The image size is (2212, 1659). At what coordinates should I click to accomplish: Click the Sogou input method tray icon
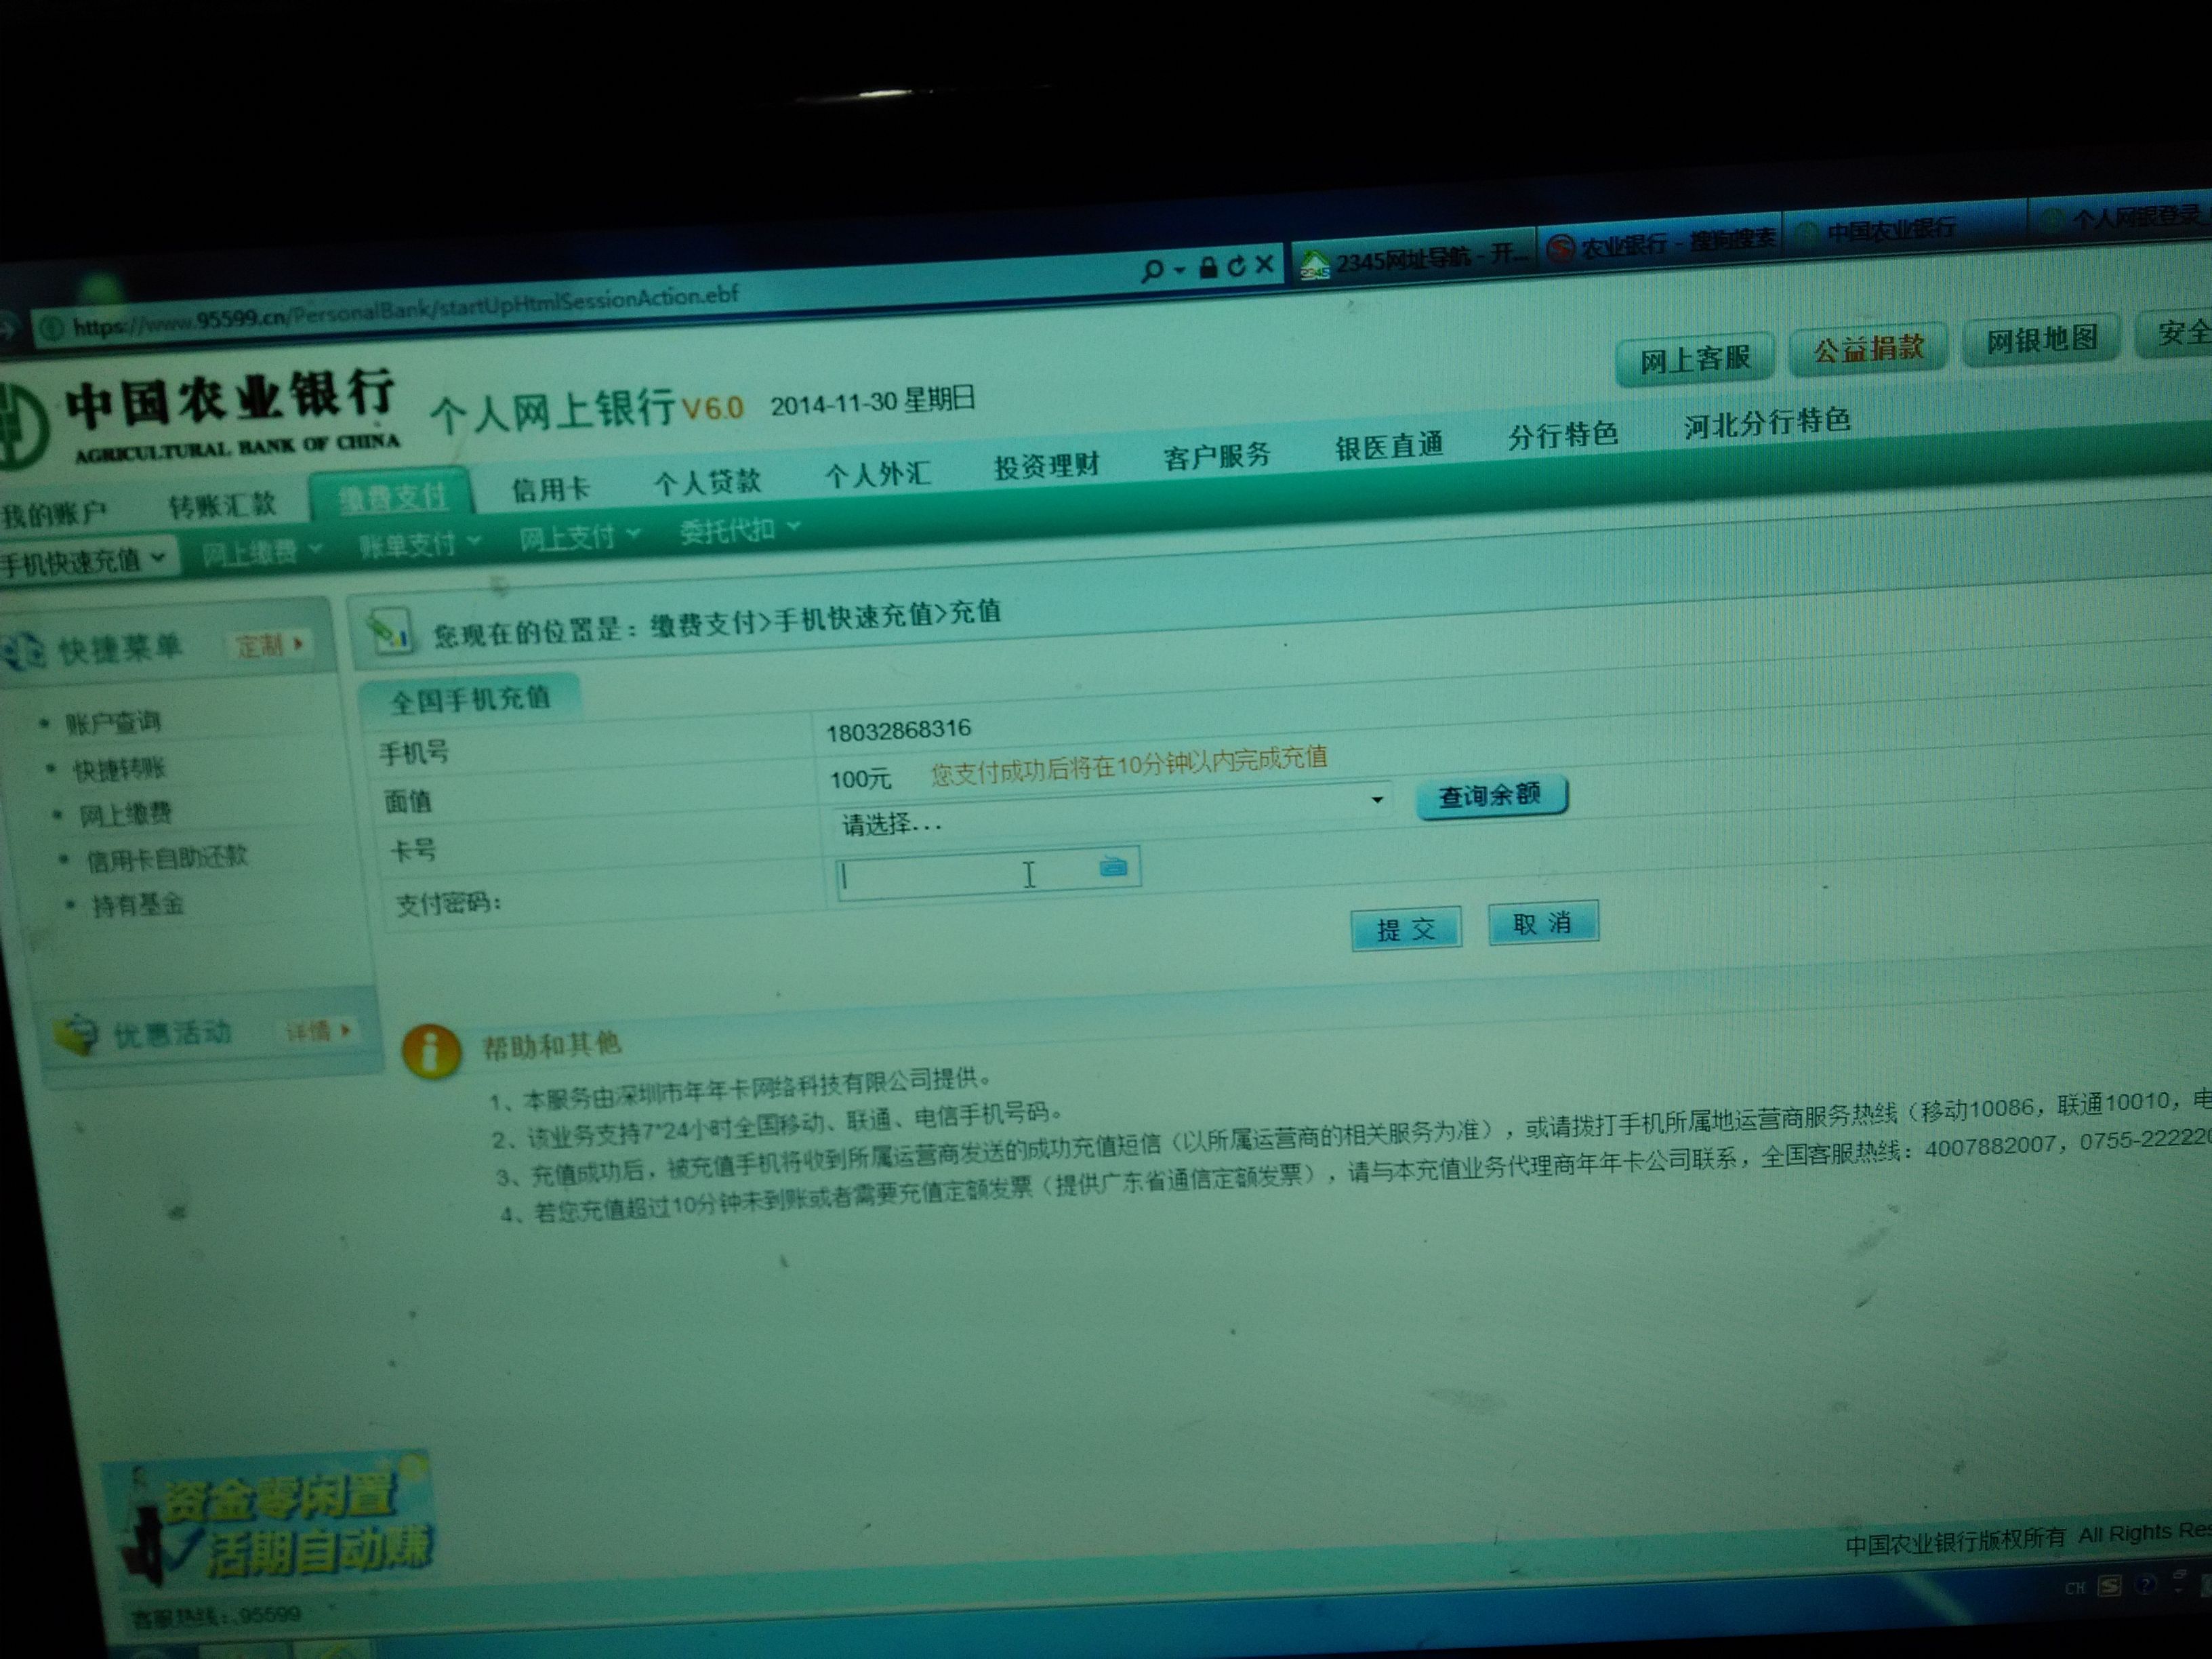point(2109,1586)
